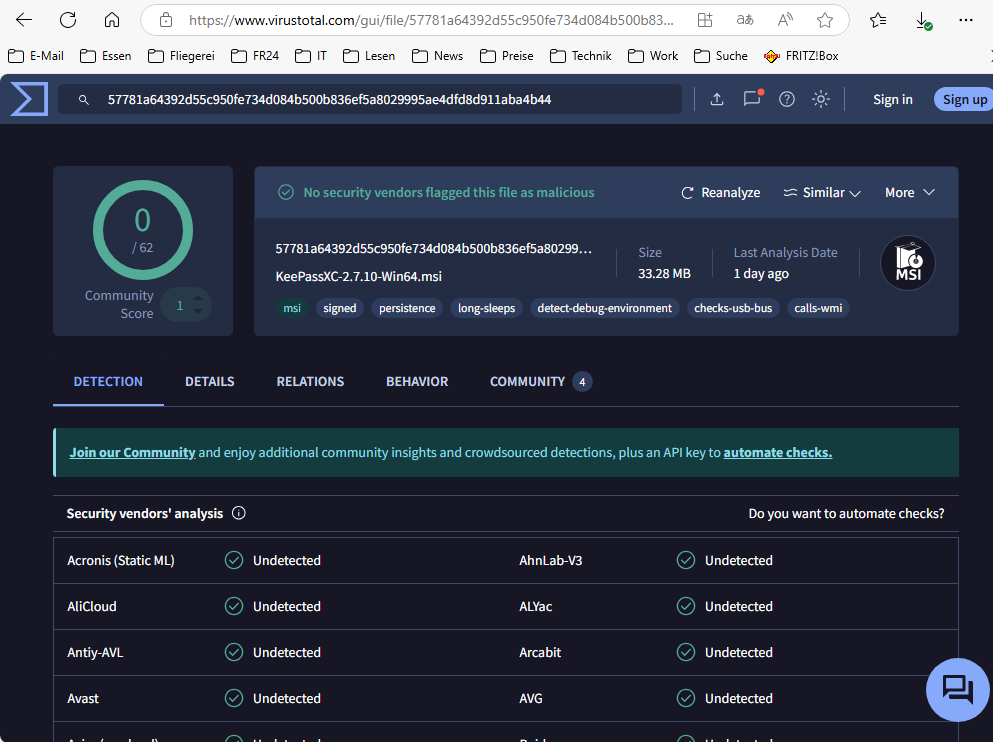Click the persistence tag chip

tap(407, 308)
